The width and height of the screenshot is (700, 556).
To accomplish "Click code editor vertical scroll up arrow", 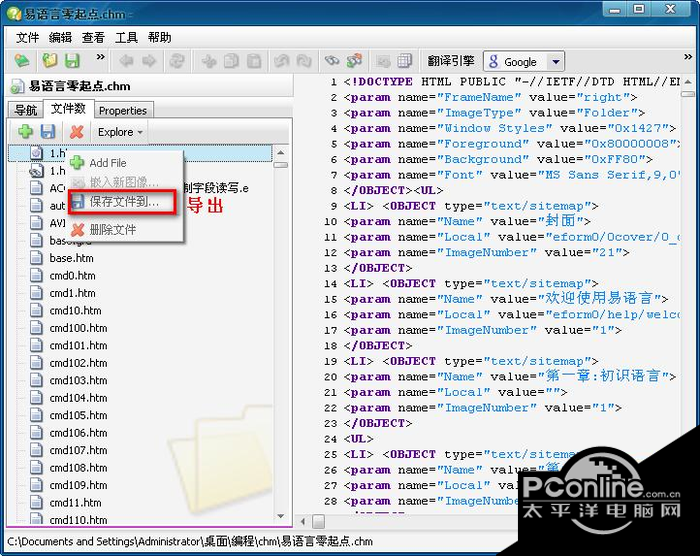I will (x=688, y=82).
